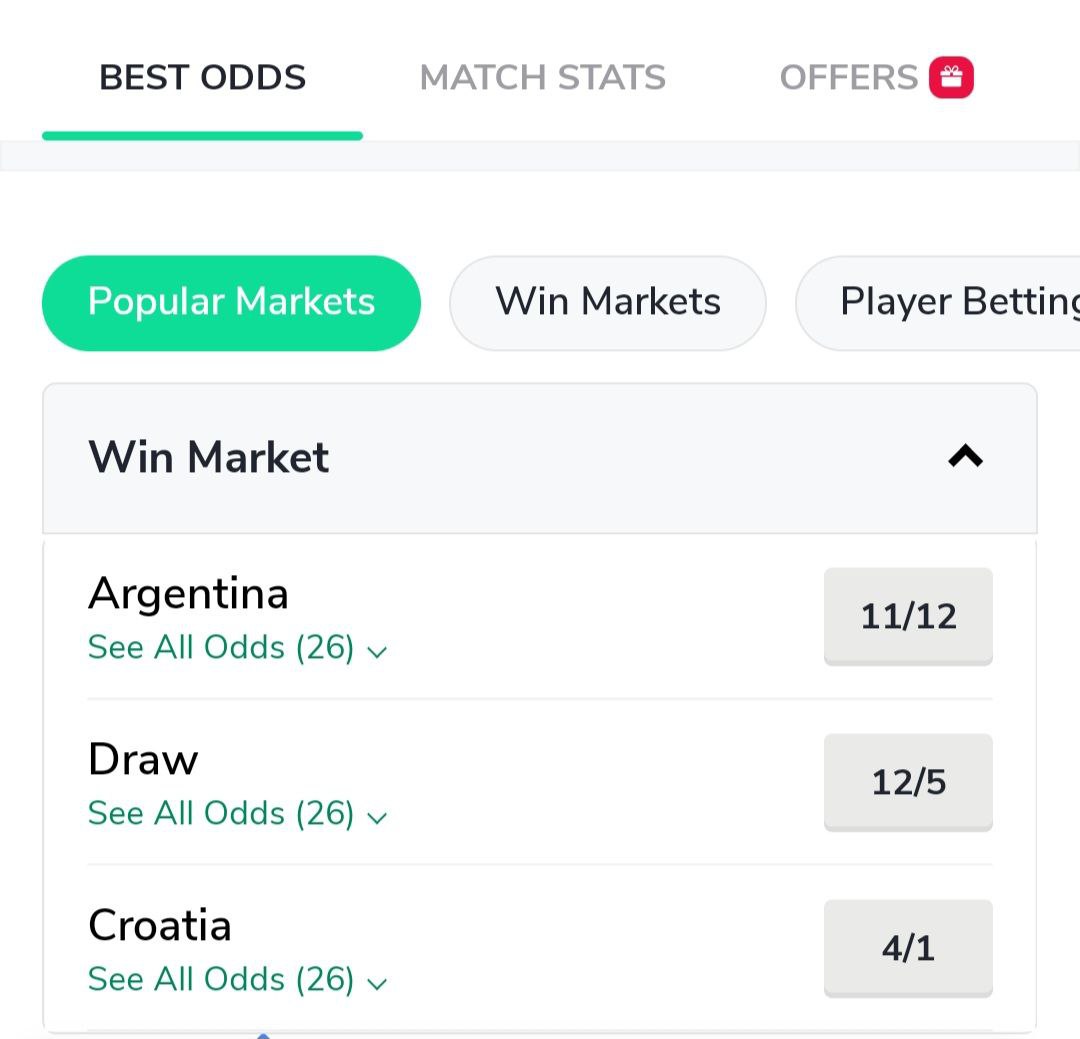Click the small arrow beside Croatia's See All Odds

(x=377, y=984)
